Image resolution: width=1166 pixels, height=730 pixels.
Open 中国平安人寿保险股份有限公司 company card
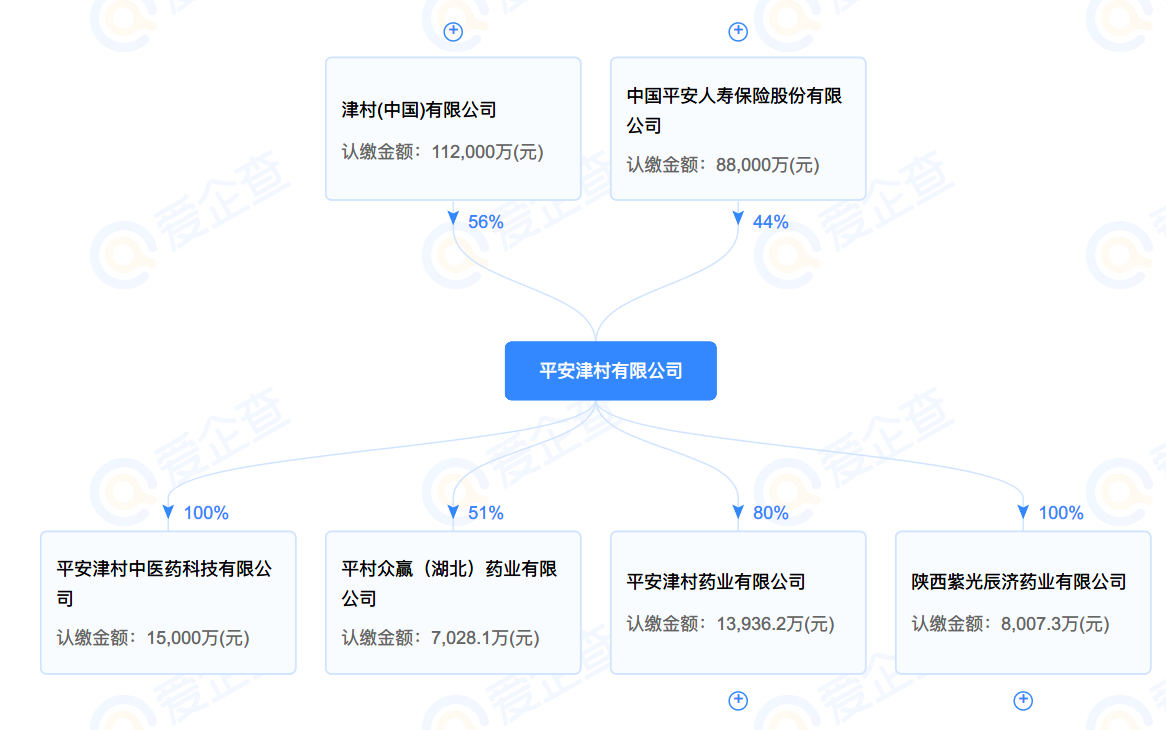738,129
